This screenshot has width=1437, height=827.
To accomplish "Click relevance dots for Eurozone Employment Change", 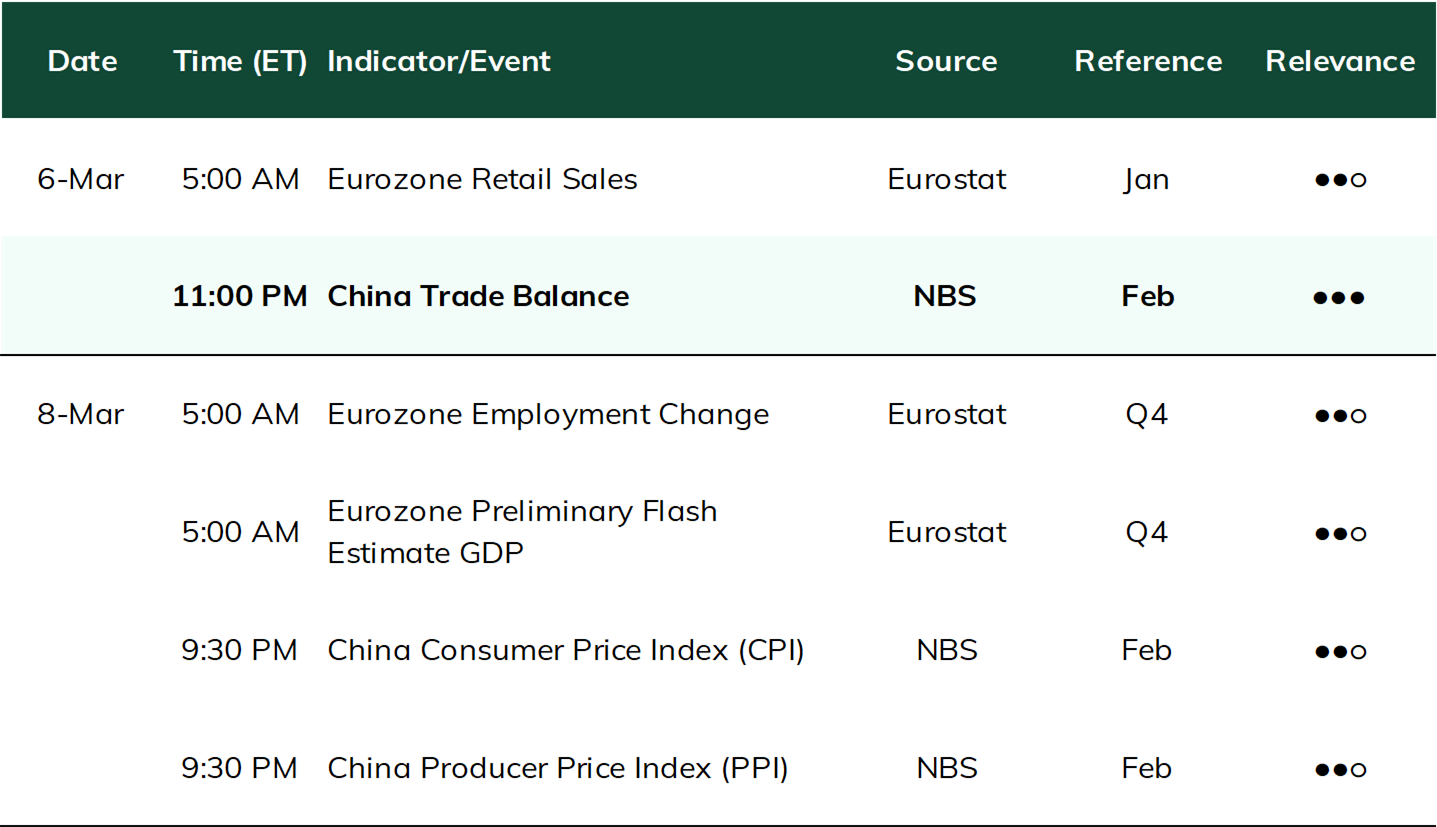I will tap(1340, 415).
